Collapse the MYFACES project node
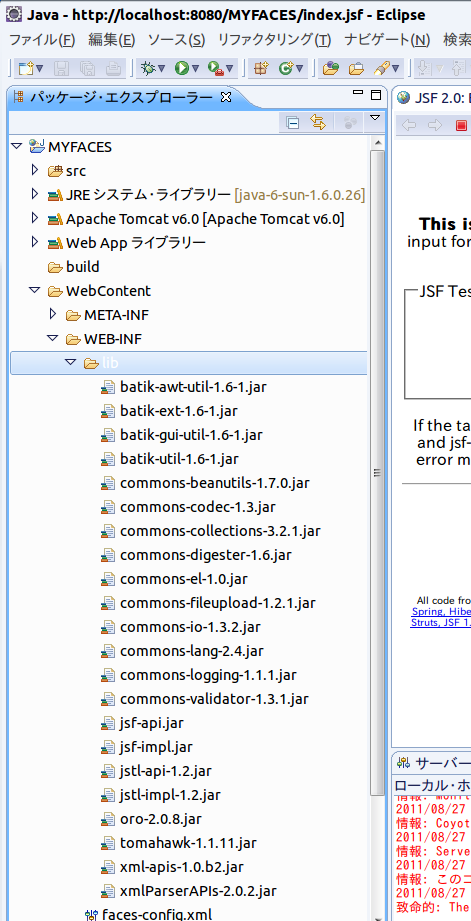The image size is (471, 921). (x=16, y=146)
